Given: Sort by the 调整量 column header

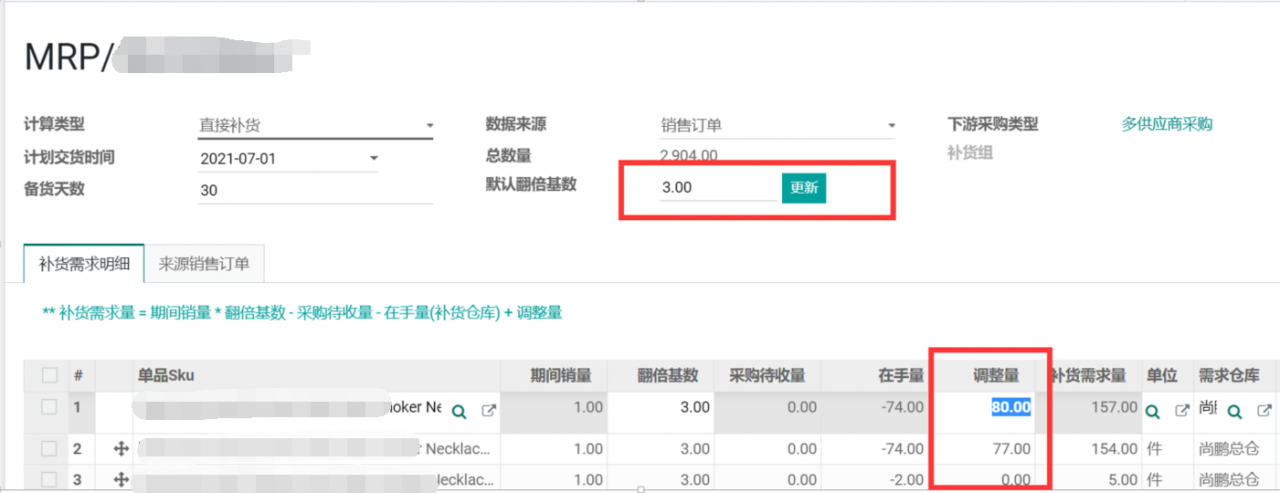Looking at the screenshot, I should tap(996, 375).
